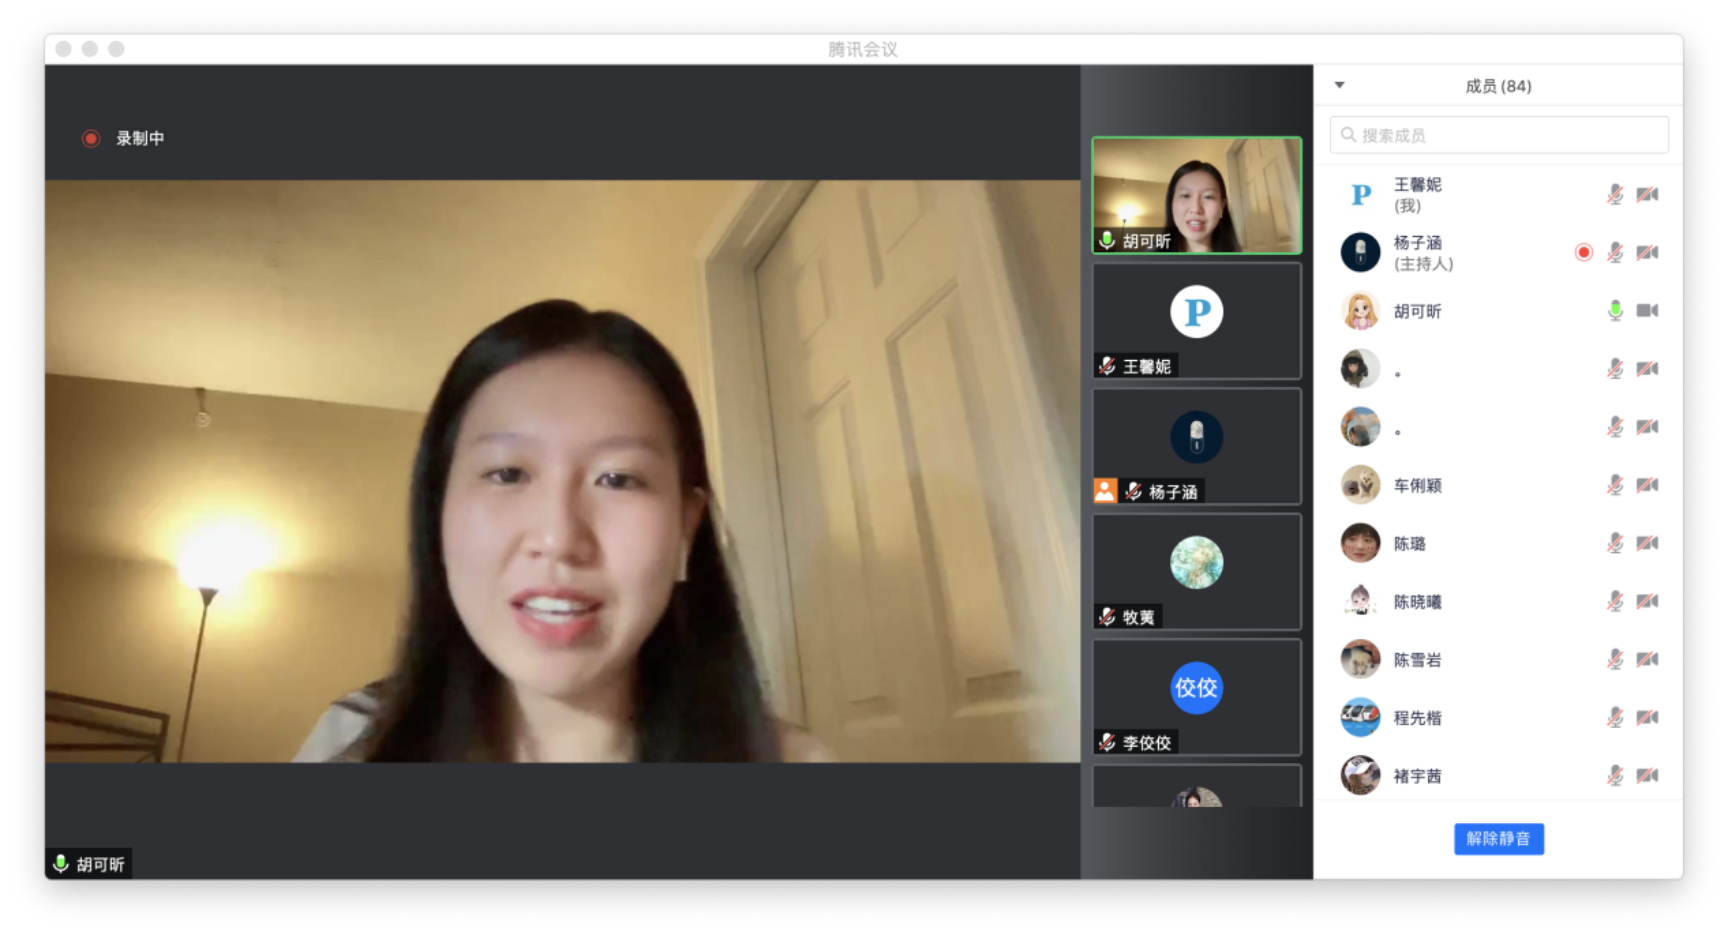The height and width of the screenshot is (936, 1728).
Task: Click the 成员 (84) panel title
Action: tap(1498, 86)
